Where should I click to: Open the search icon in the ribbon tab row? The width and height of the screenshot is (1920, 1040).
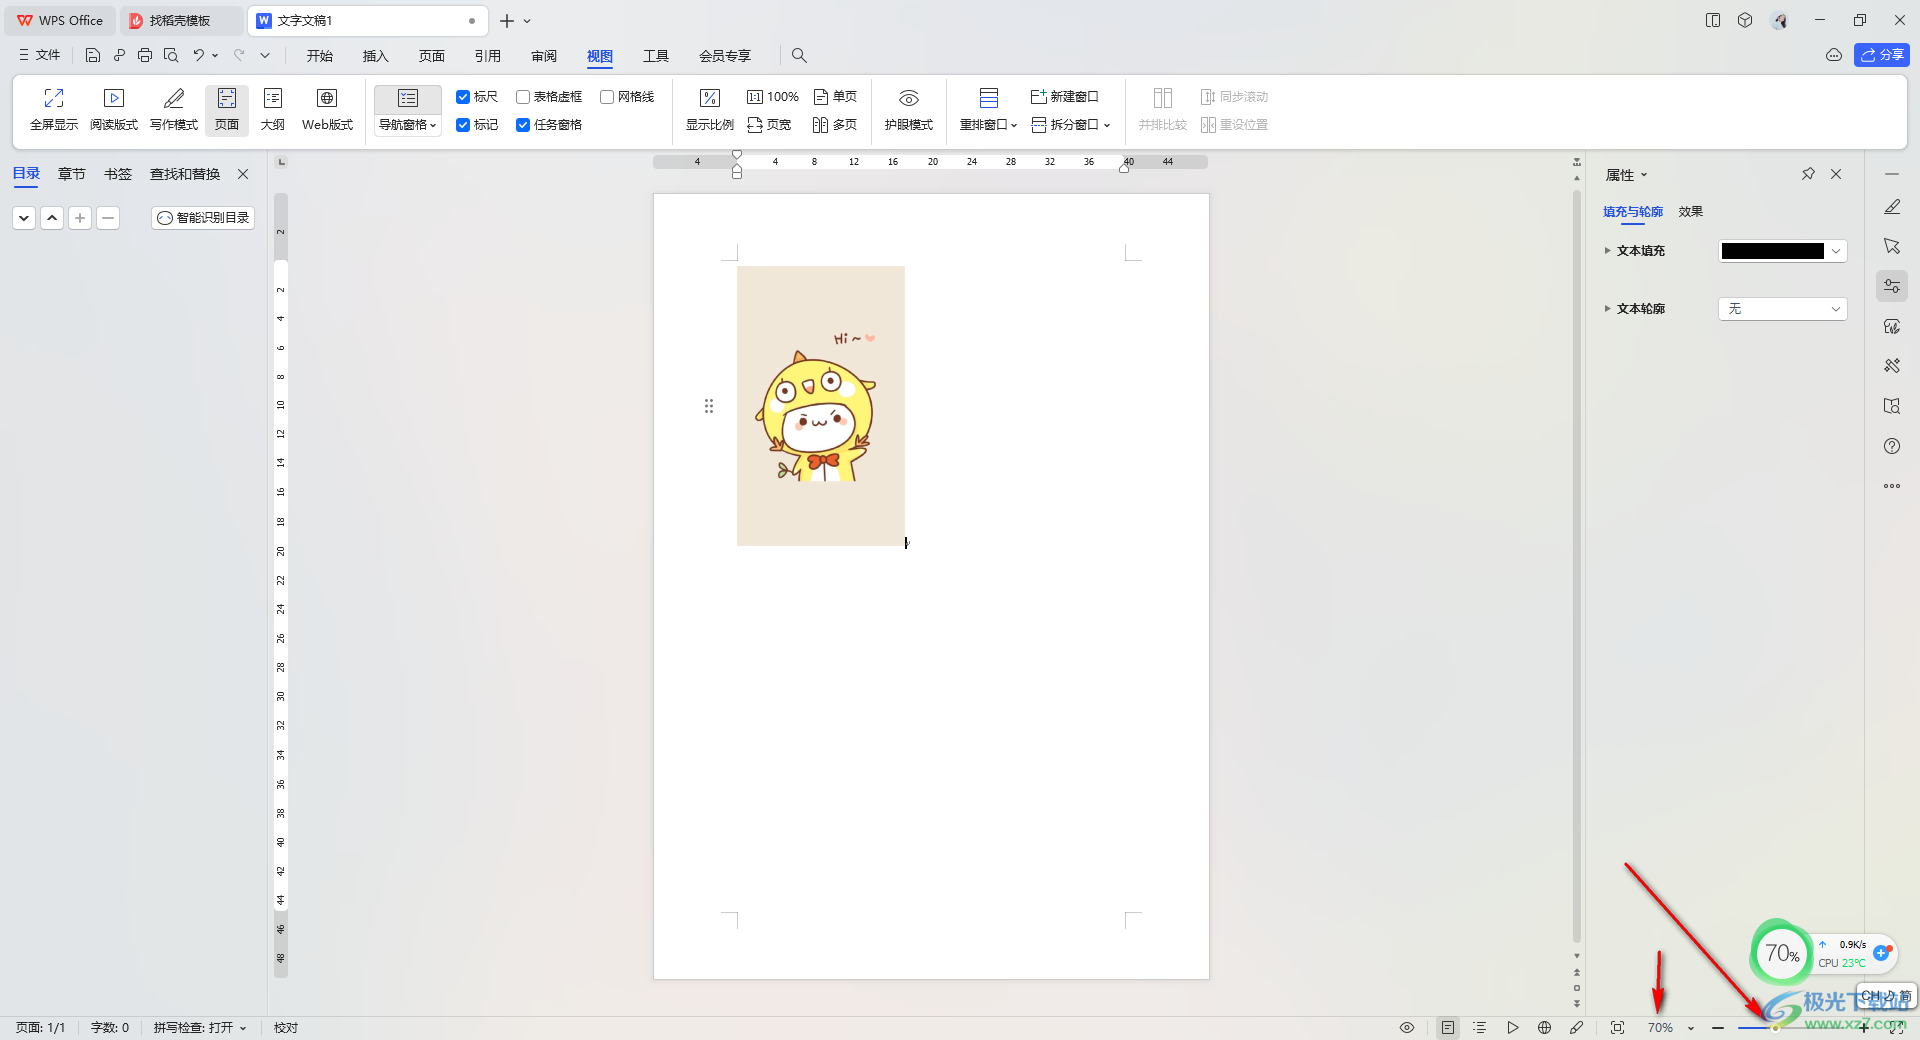tap(799, 56)
